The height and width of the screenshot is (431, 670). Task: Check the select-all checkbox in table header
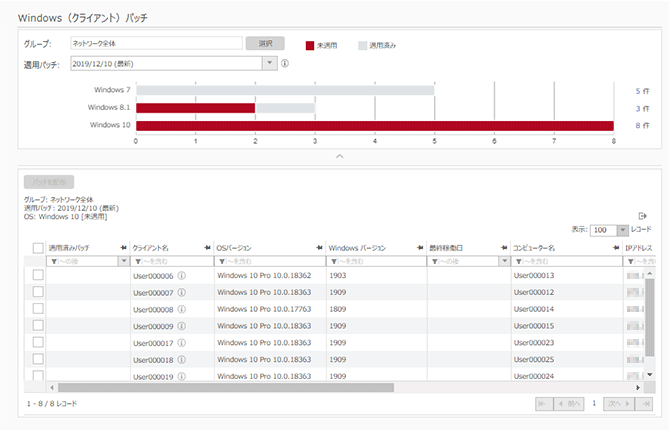(x=38, y=247)
